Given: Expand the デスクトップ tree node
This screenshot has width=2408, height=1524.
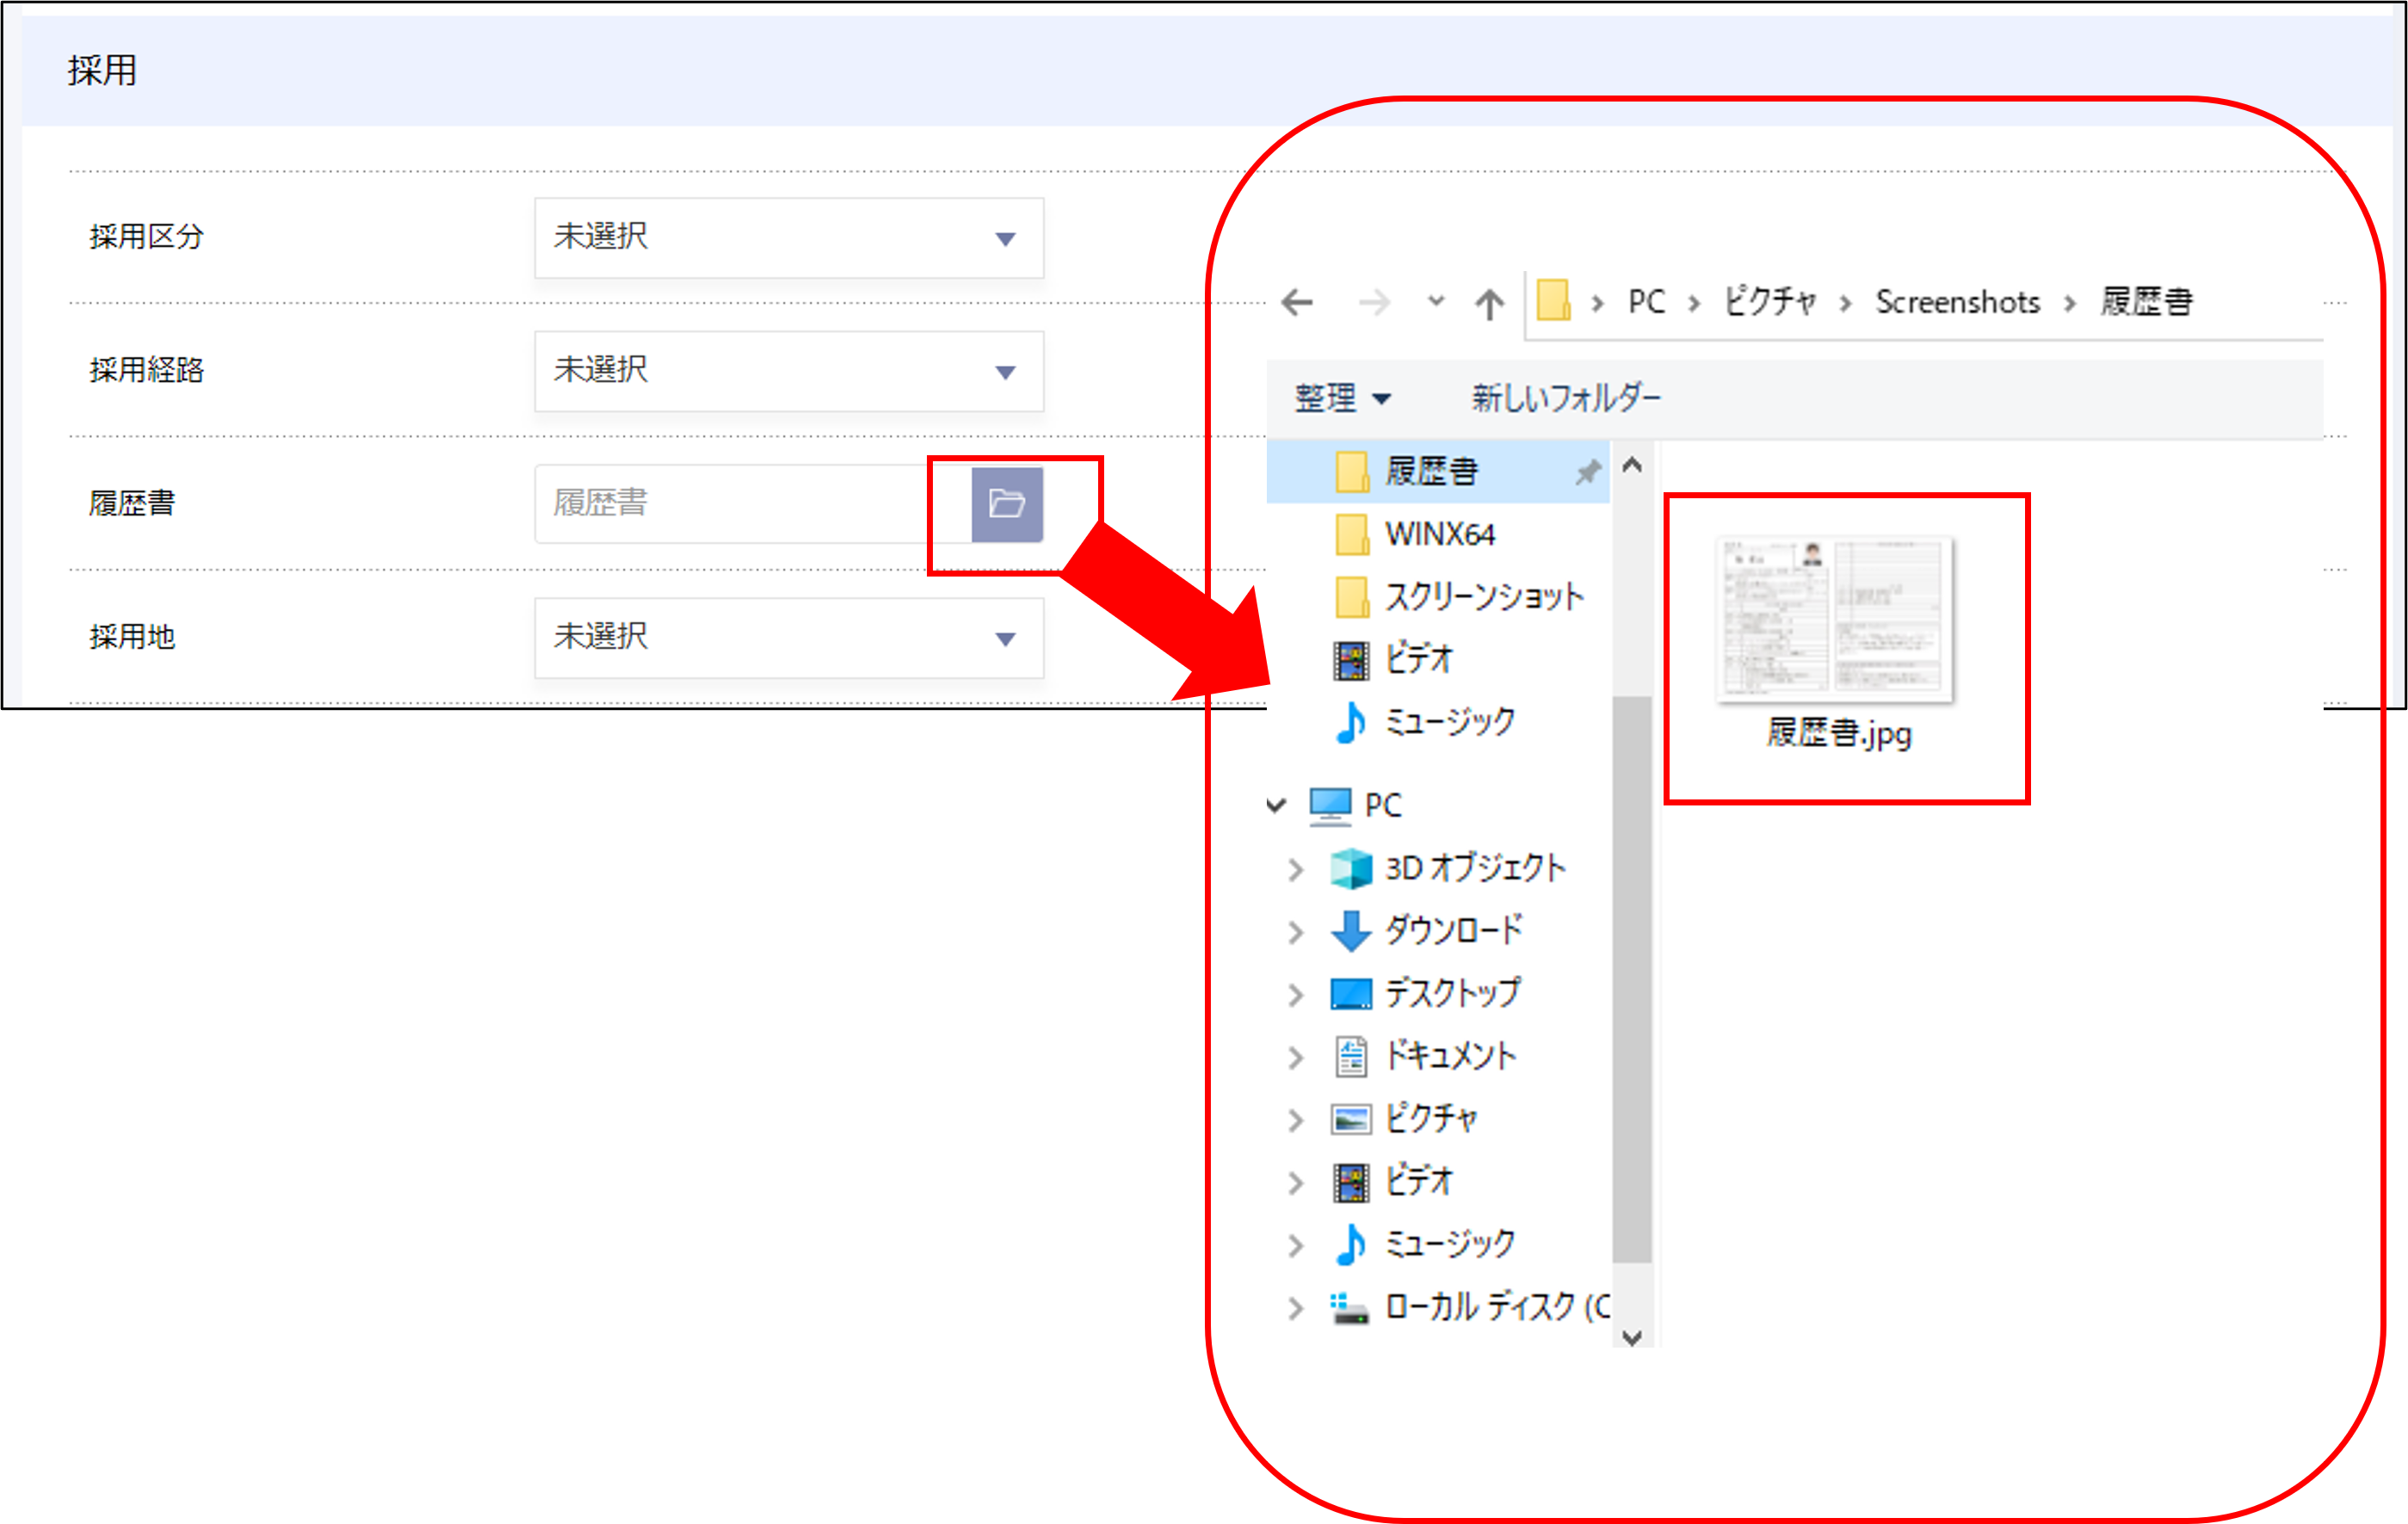Looking at the screenshot, I should pyautogui.click(x=1296, y=994).
